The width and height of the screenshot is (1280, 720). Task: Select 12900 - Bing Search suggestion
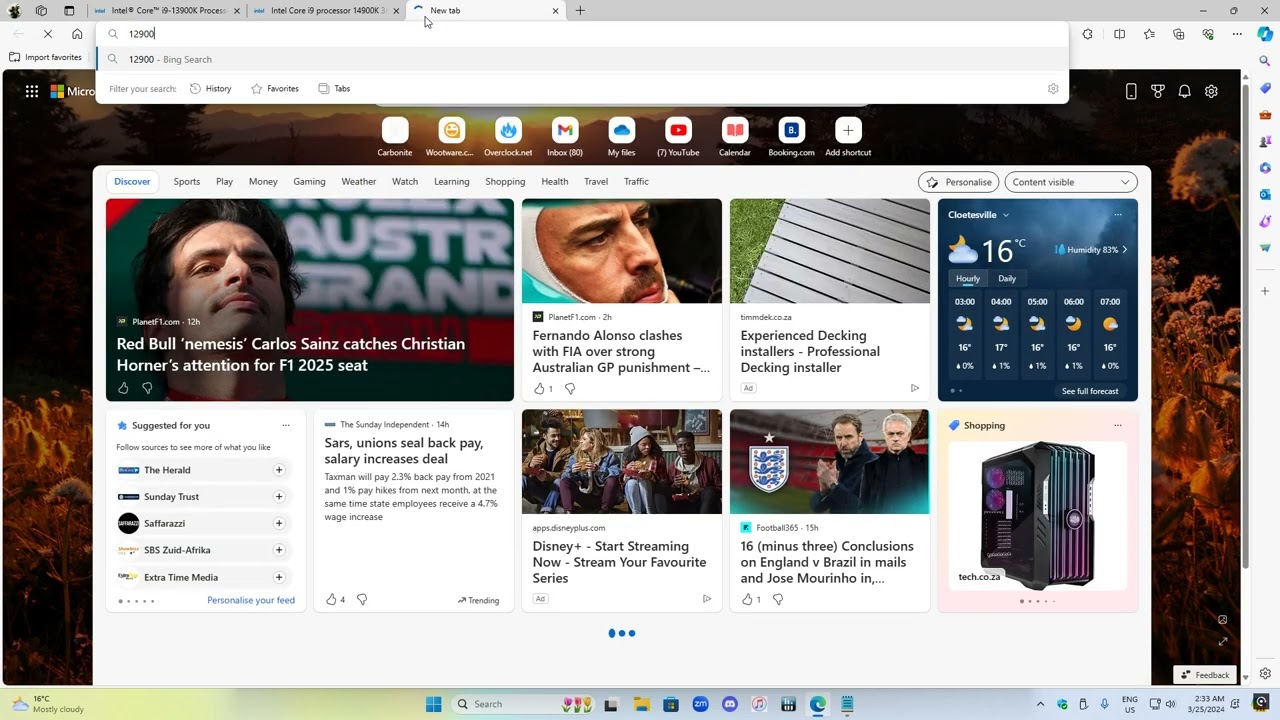pyautogui.click(x=582, y=59)
